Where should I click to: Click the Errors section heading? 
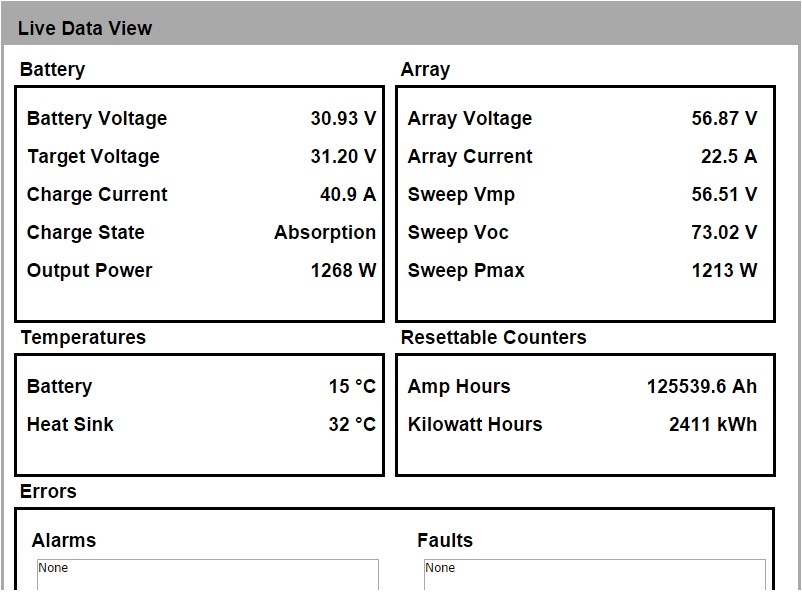pos(48,492)
